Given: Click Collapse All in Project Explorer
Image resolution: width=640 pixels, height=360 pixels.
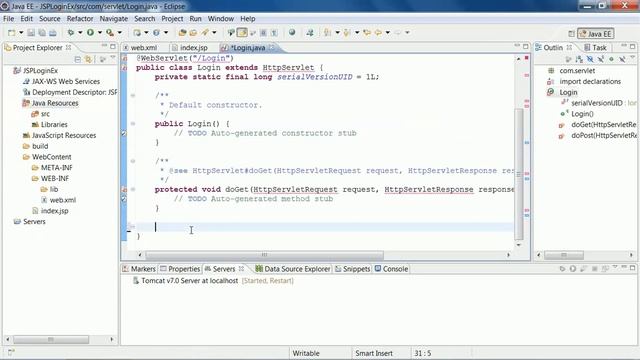Looking at the screenshot, I should pyautogui.click(x=78, y=60).
